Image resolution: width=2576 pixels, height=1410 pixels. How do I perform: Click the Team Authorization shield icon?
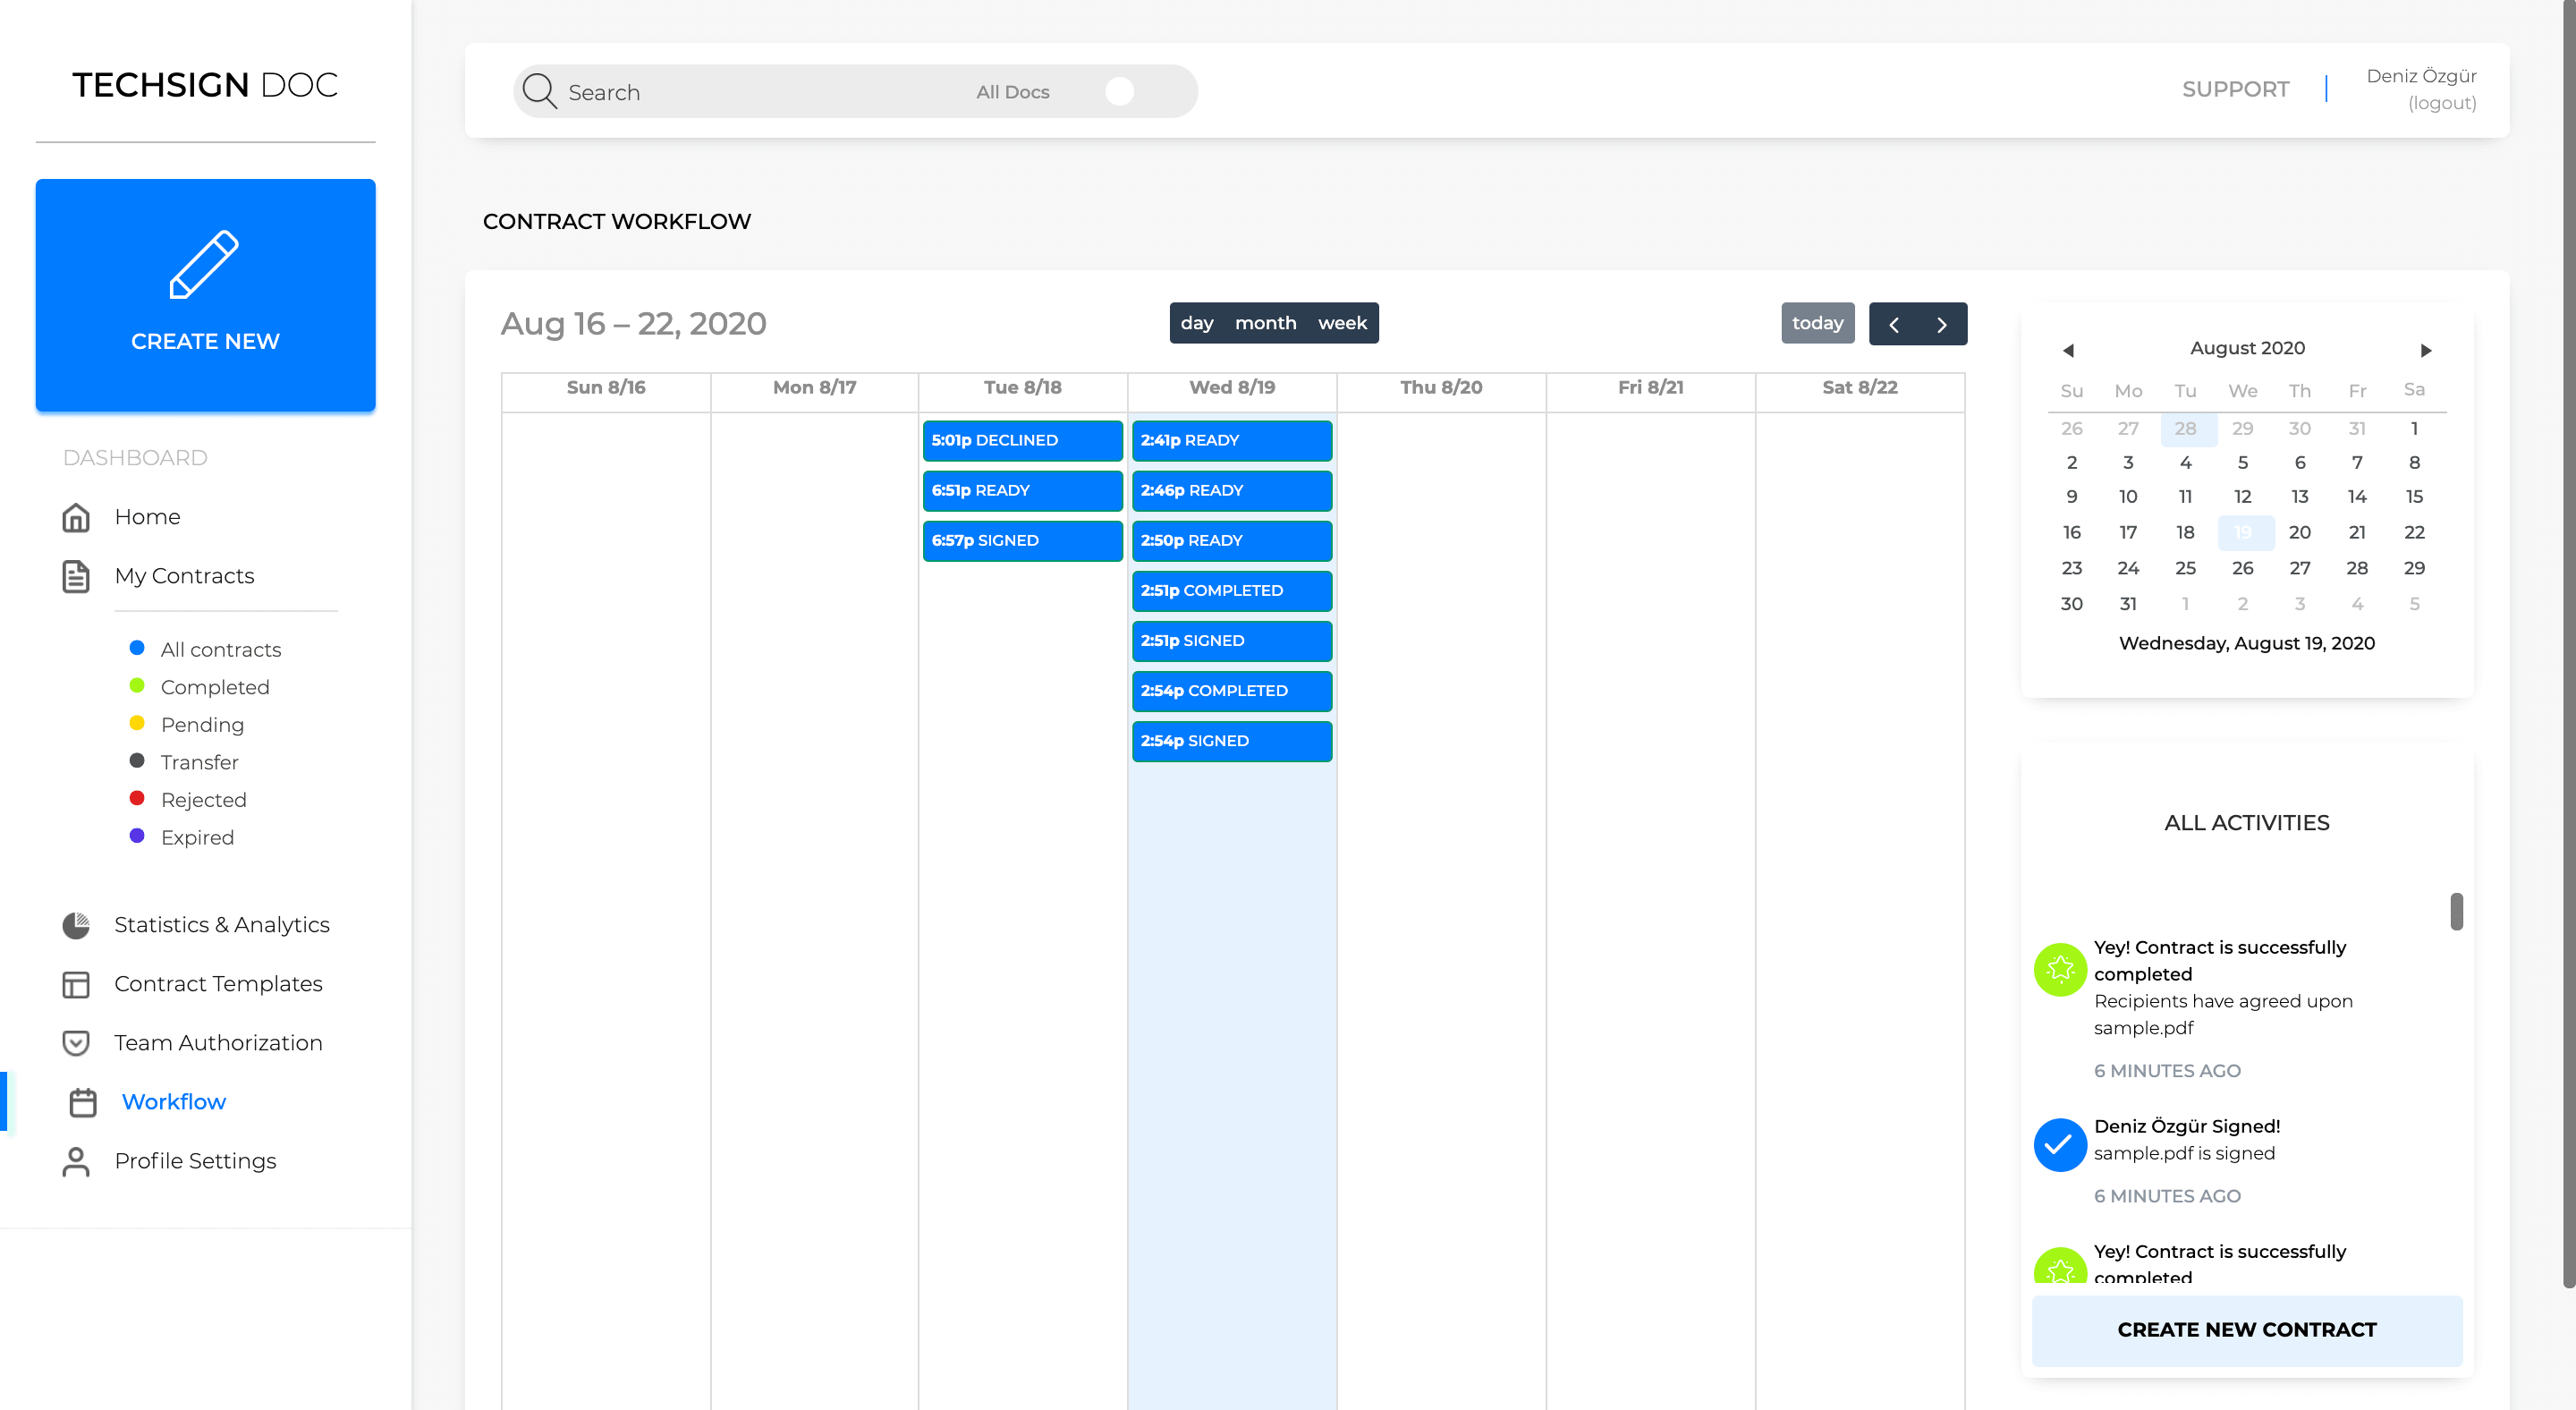(x=76, y=1043)
